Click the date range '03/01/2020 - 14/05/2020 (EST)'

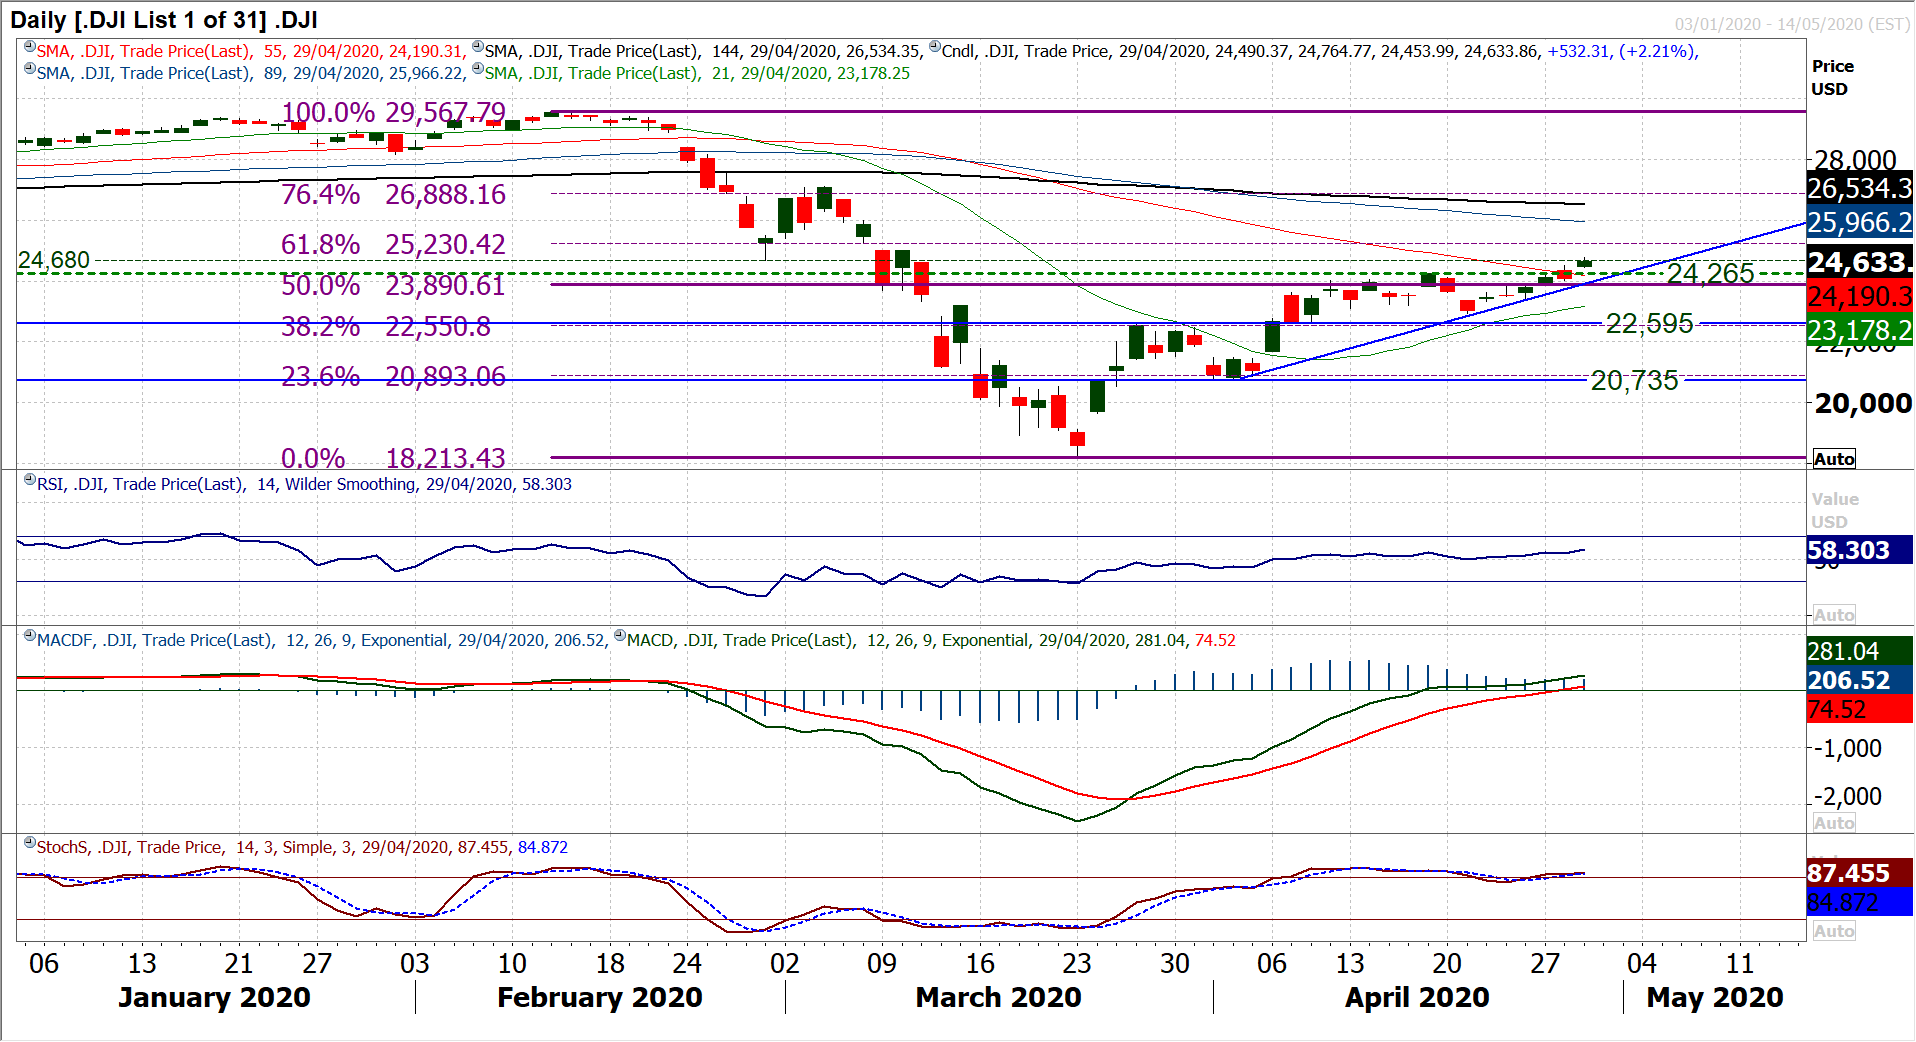pyautogui.click(x=1793, y=24)
